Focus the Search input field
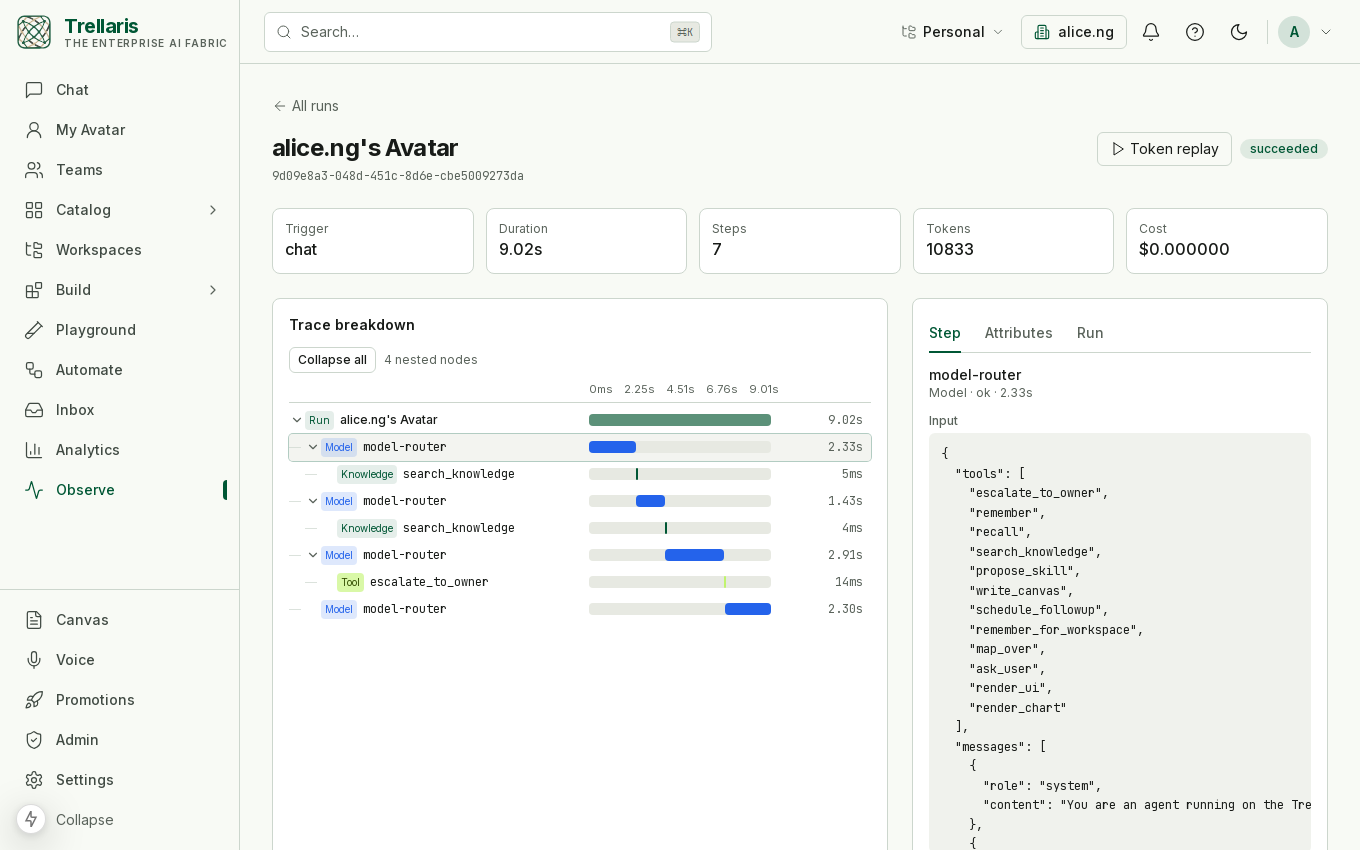This screenshot has height=850, width=1360. coord(488,32)
